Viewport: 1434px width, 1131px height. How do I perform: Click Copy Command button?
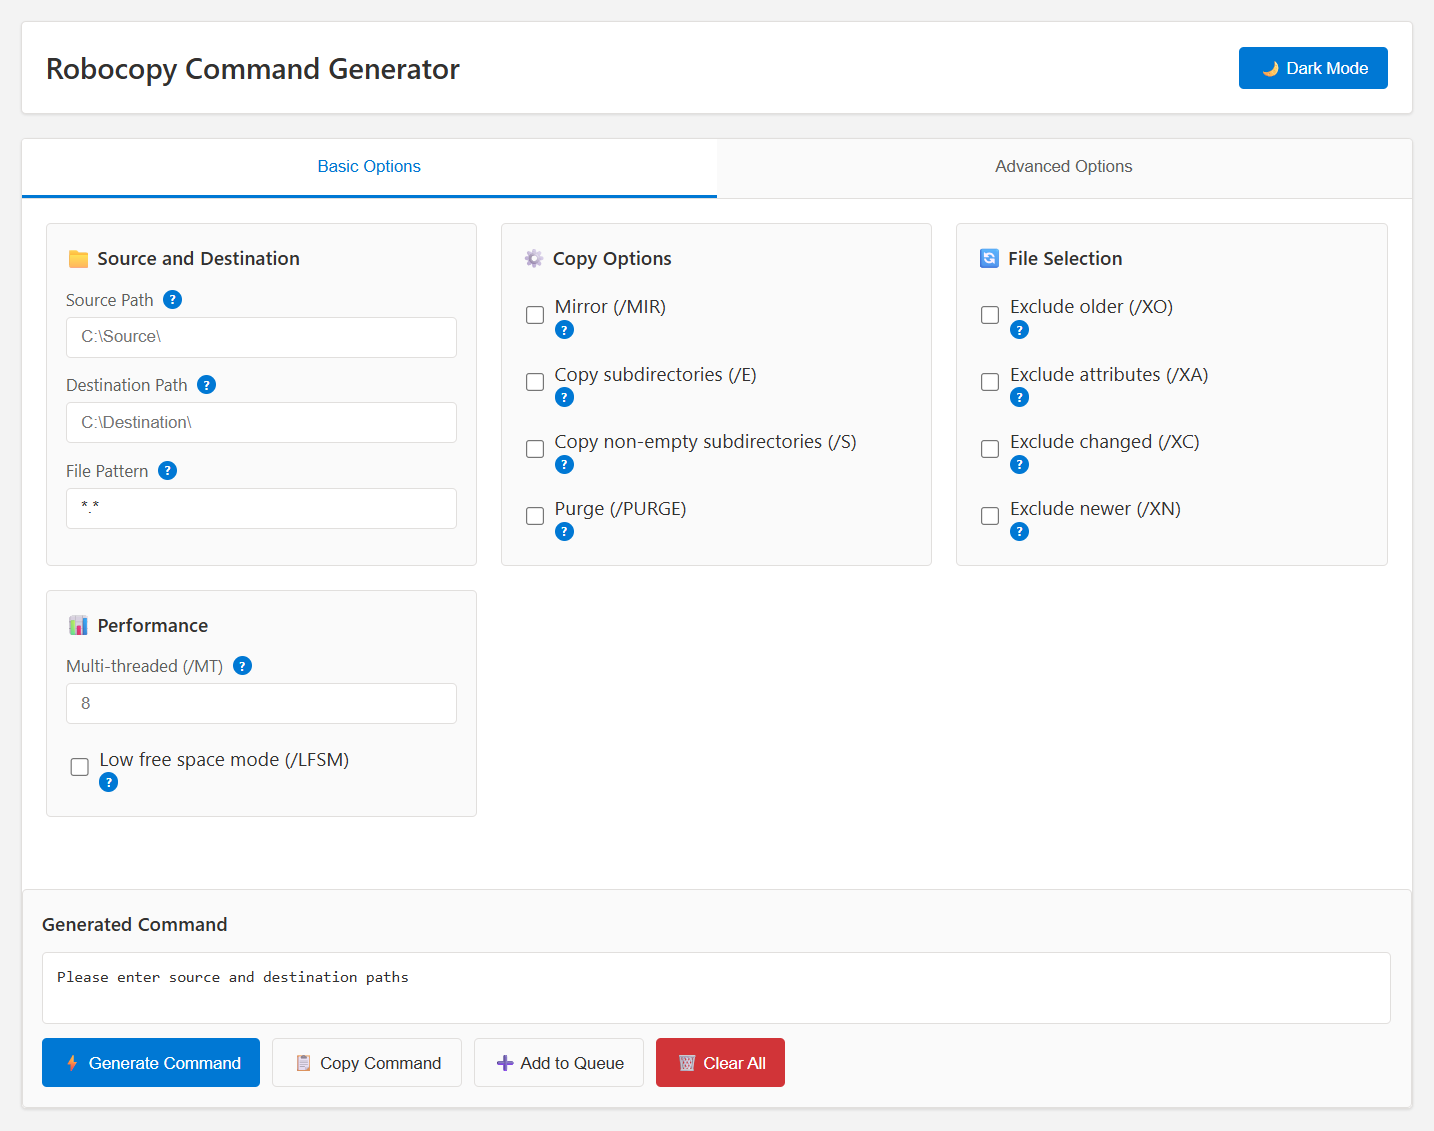[367, 1063]
